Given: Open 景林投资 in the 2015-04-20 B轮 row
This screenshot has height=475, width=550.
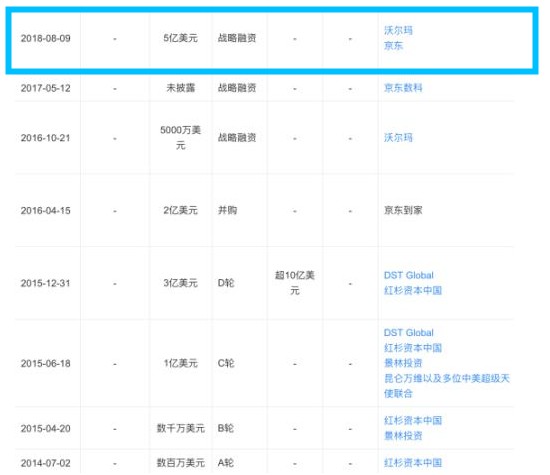Looking at the screenshot, I should click(403, 436).
